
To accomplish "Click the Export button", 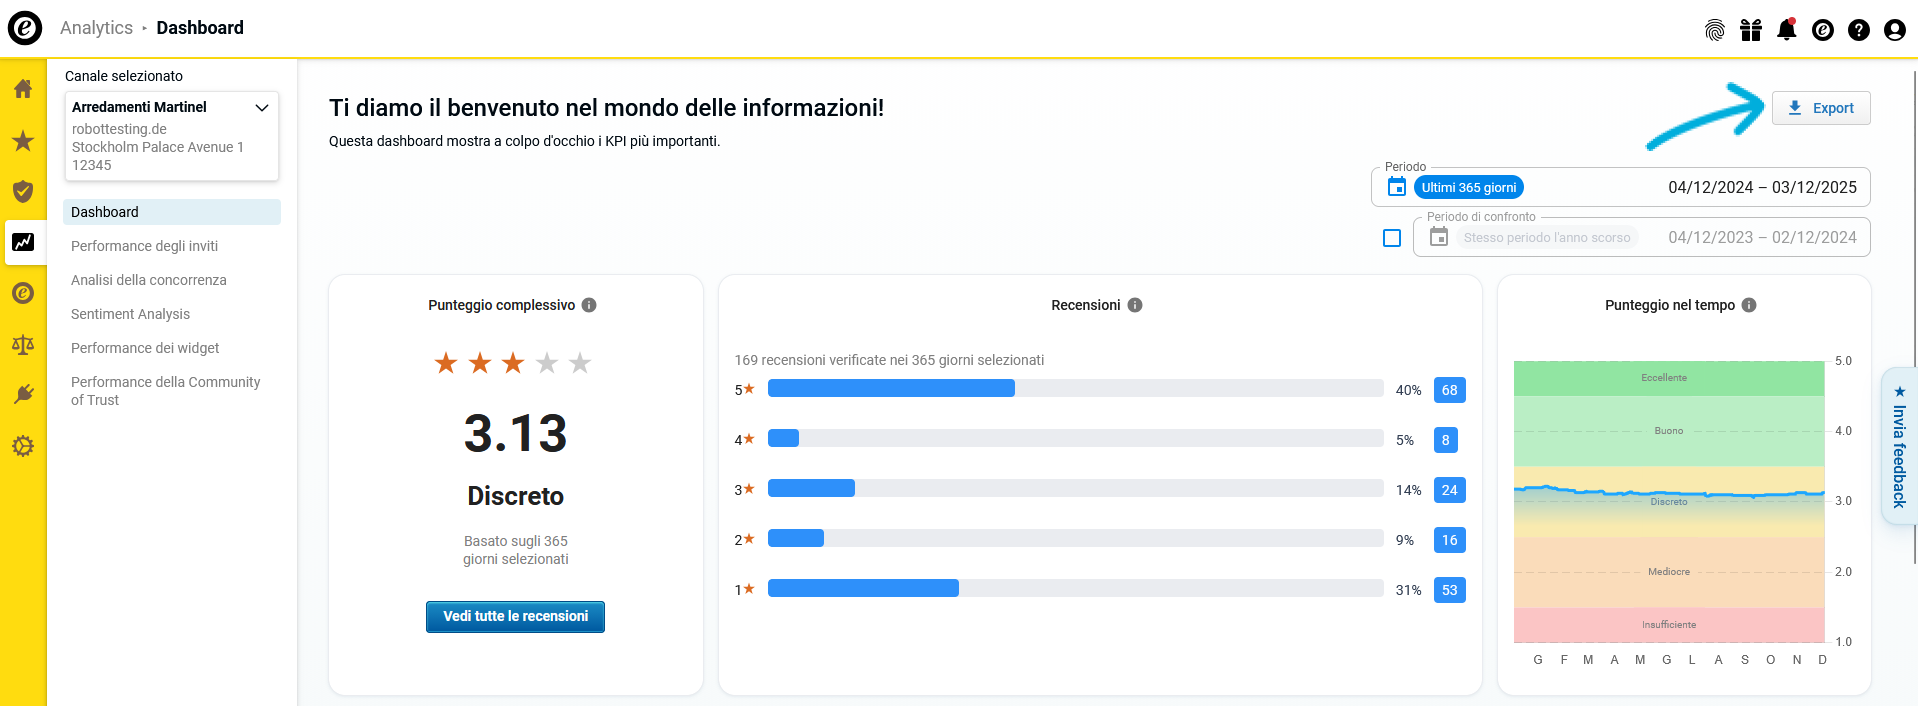I will click(x=1821, y=108).
